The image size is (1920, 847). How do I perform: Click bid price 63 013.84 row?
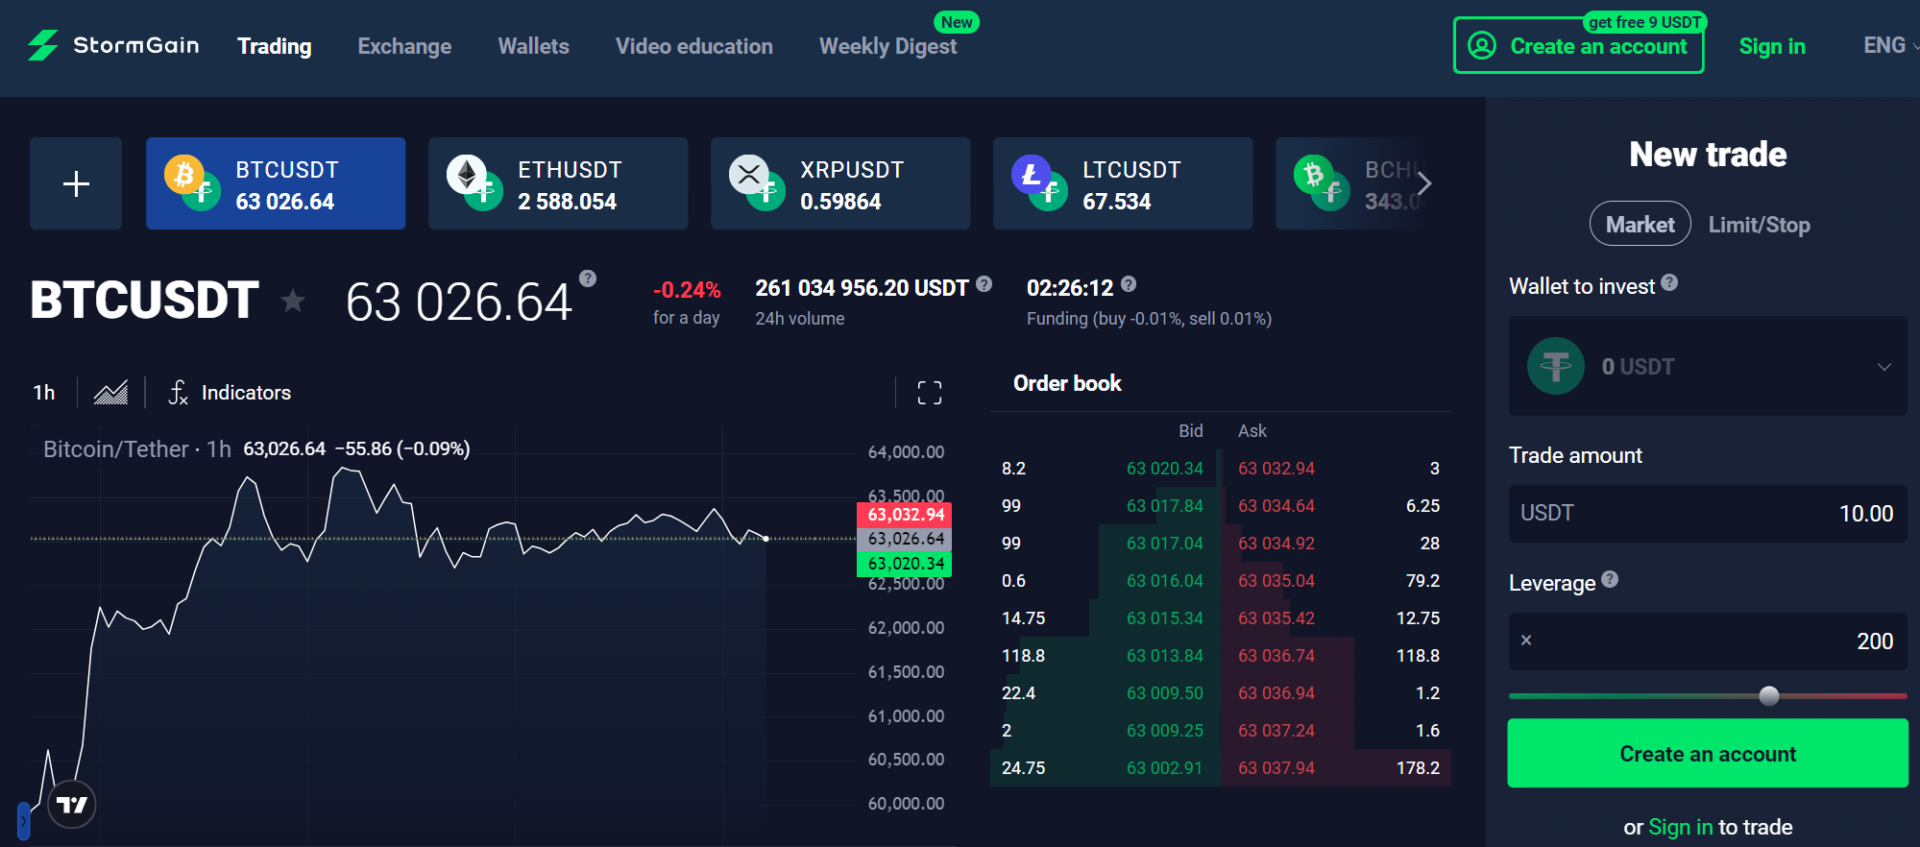tap(1165, 656)
